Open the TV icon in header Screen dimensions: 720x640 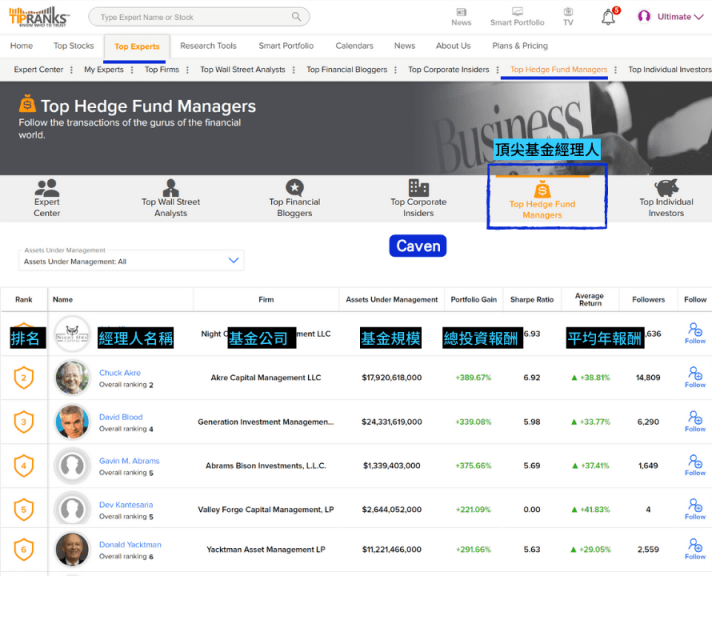coord(568,13)
